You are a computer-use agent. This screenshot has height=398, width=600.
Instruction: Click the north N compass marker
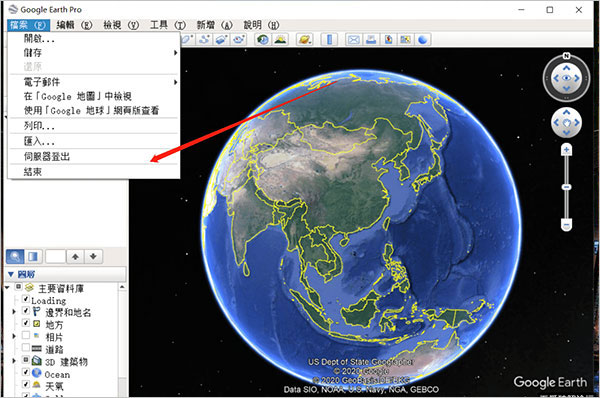pyautogui.click(x=566, y=56)
